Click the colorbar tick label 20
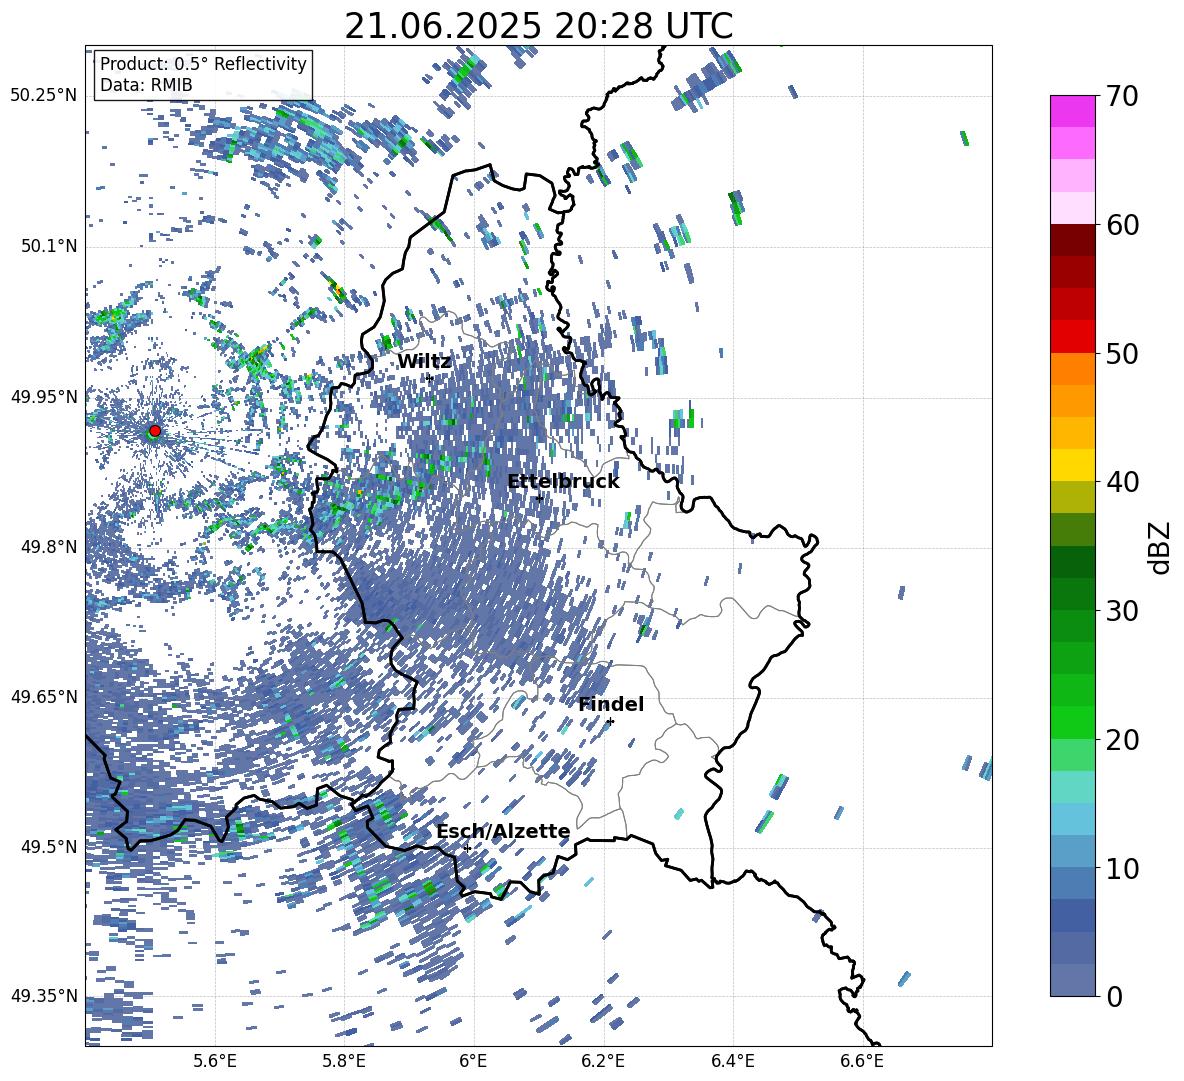The image size is (1184, 1081). point(1121,740)
